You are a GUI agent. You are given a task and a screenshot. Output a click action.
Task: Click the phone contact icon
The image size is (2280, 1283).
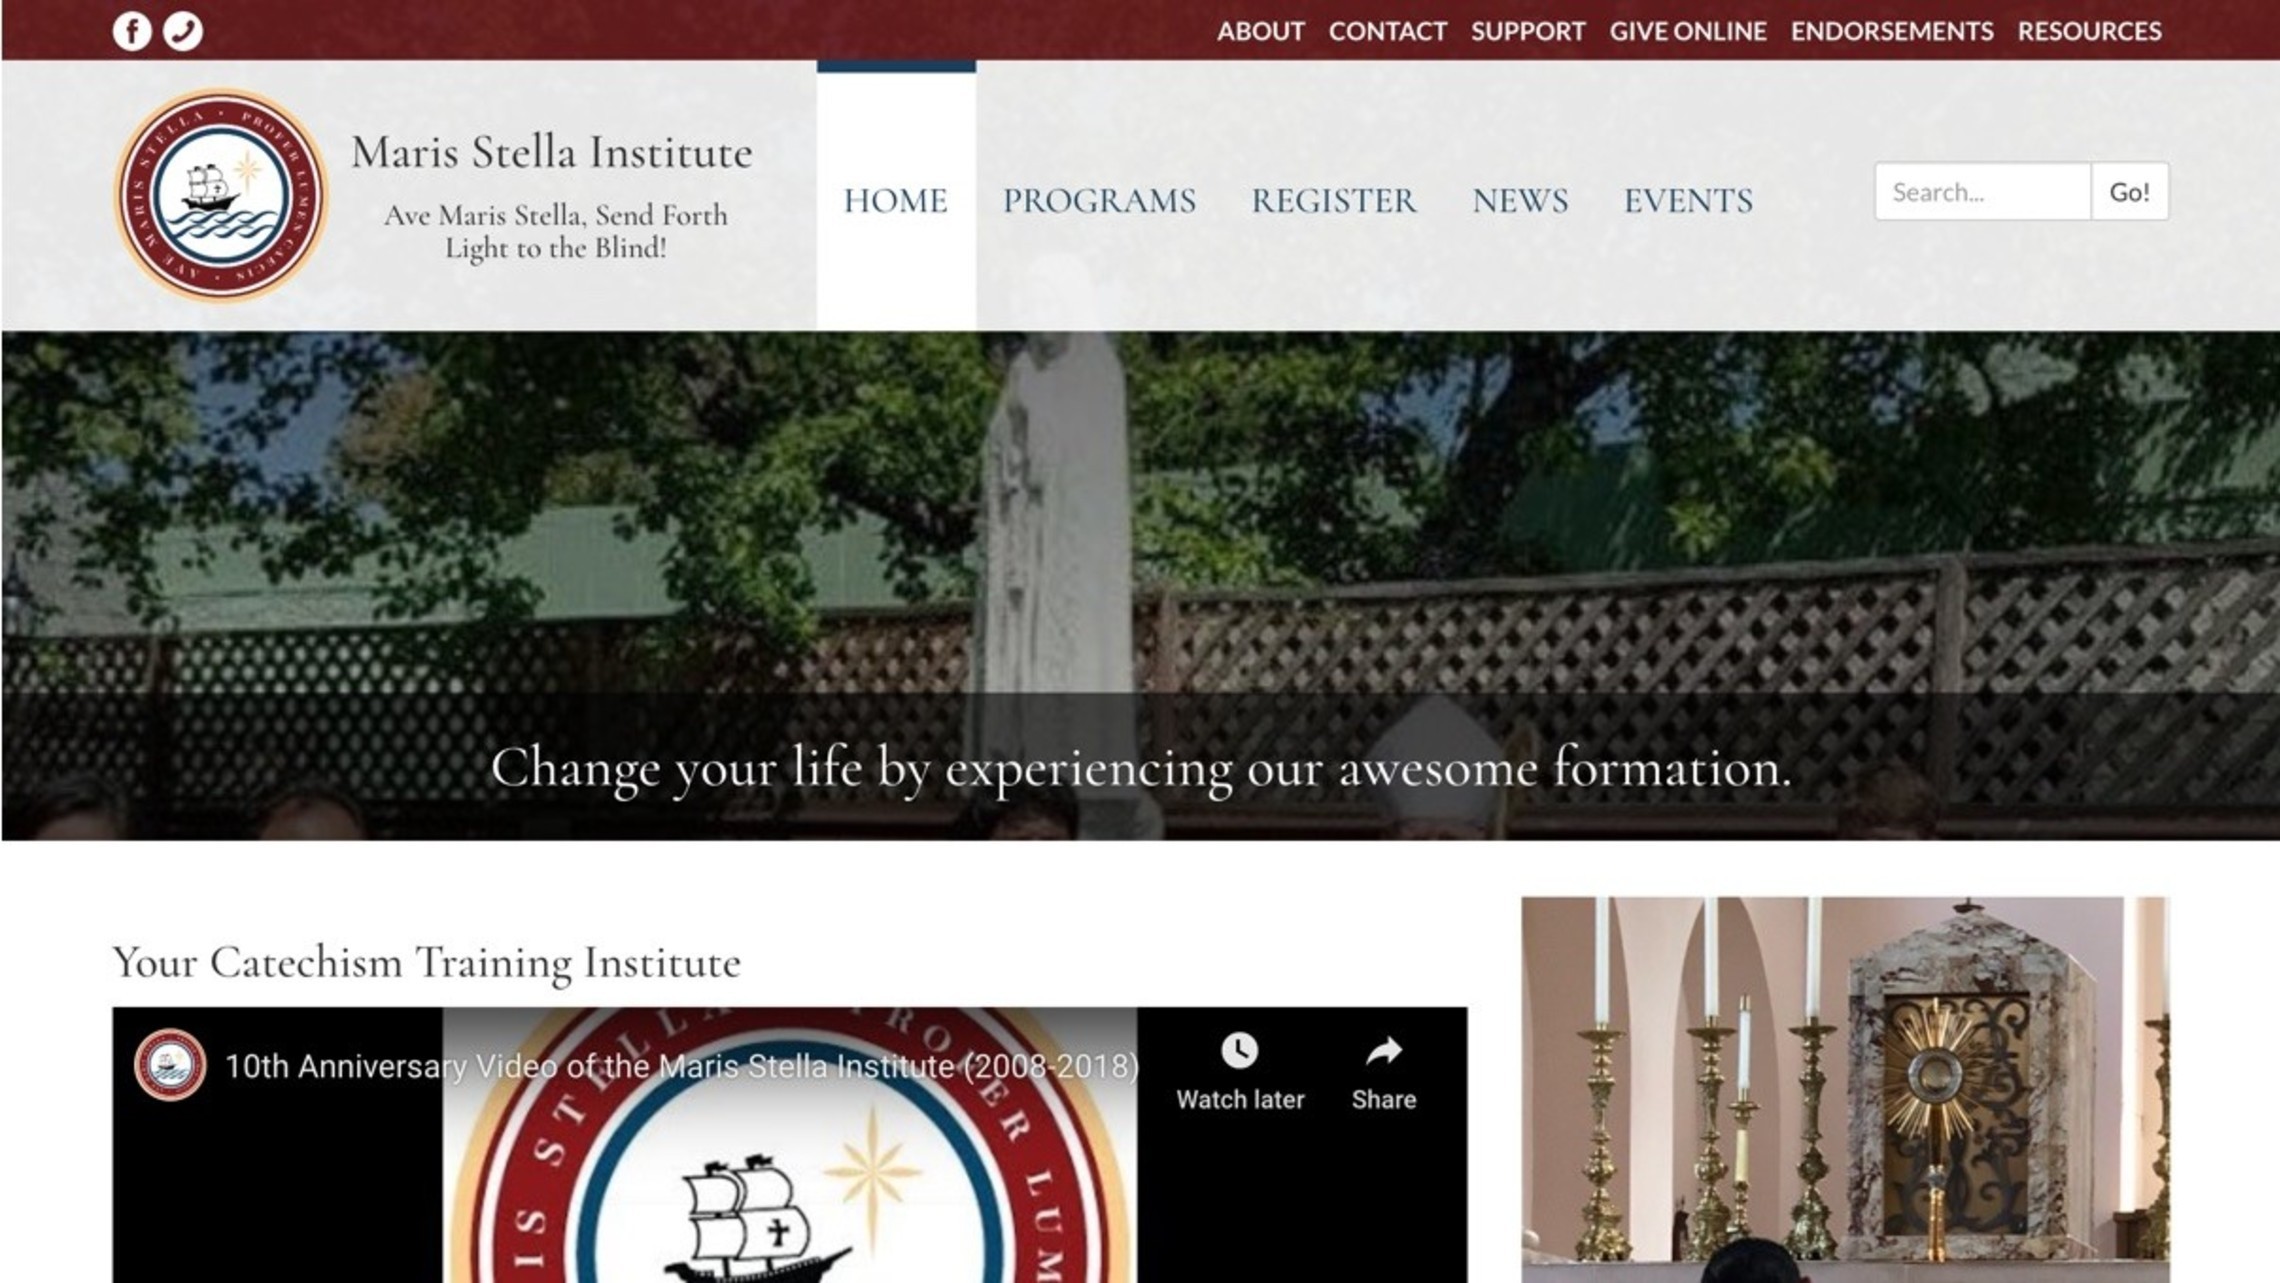point(183,31)
